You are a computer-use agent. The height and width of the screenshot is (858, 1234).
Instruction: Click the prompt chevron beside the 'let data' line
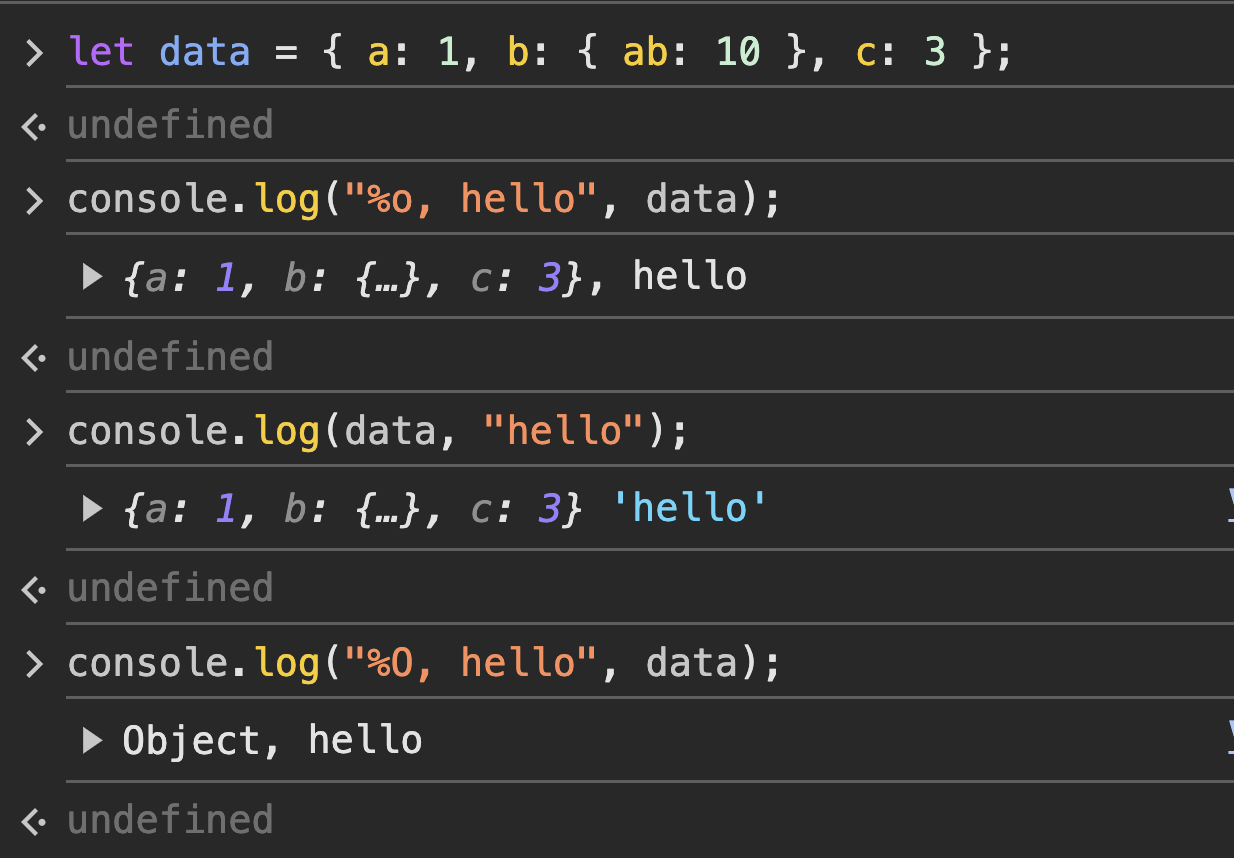(34, 52)
